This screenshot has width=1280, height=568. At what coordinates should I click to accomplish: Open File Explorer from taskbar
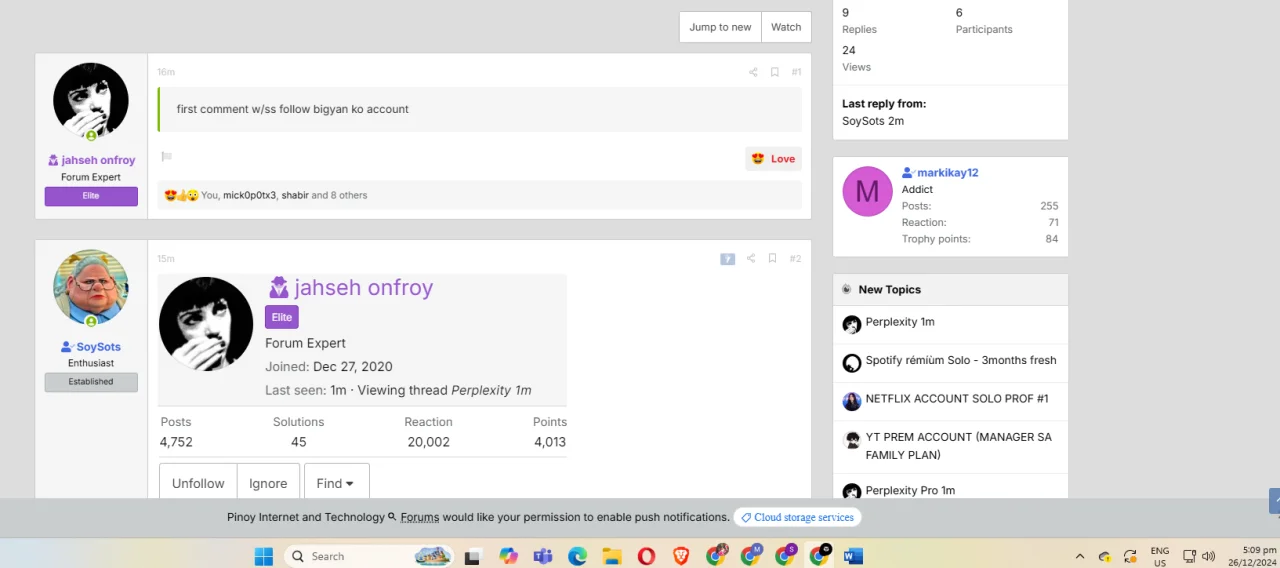click(x=611, y=556)
